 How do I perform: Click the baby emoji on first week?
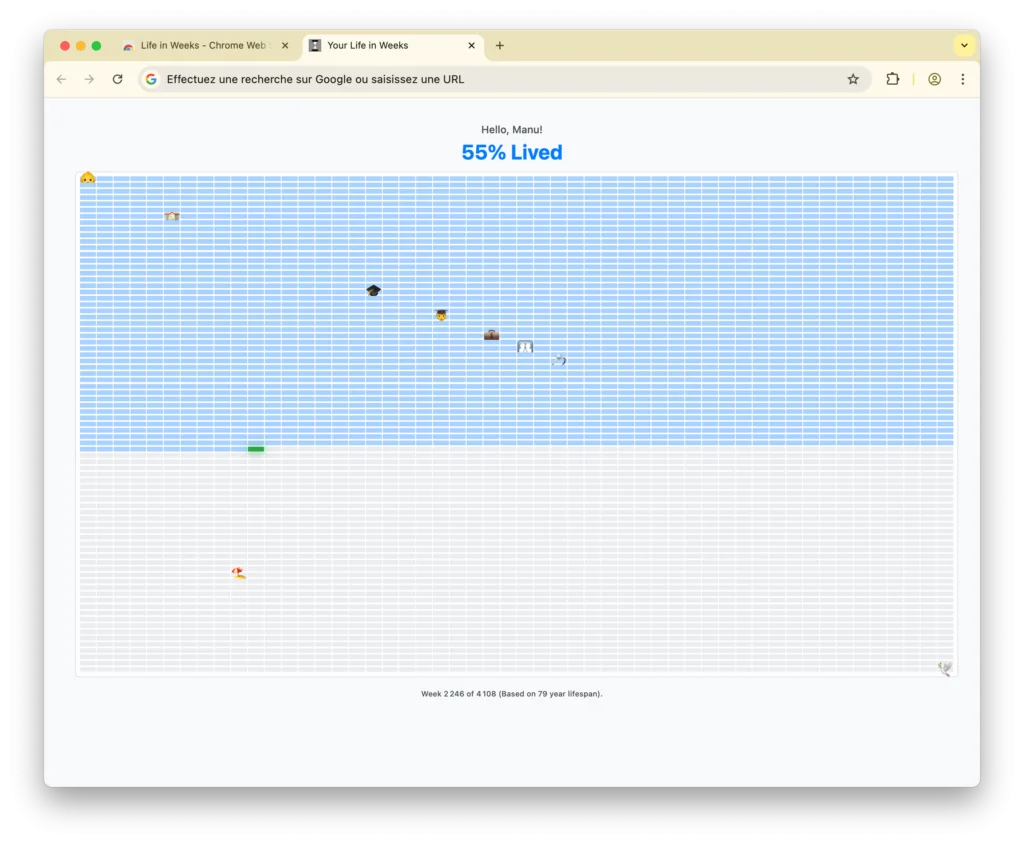click(88, 178)
